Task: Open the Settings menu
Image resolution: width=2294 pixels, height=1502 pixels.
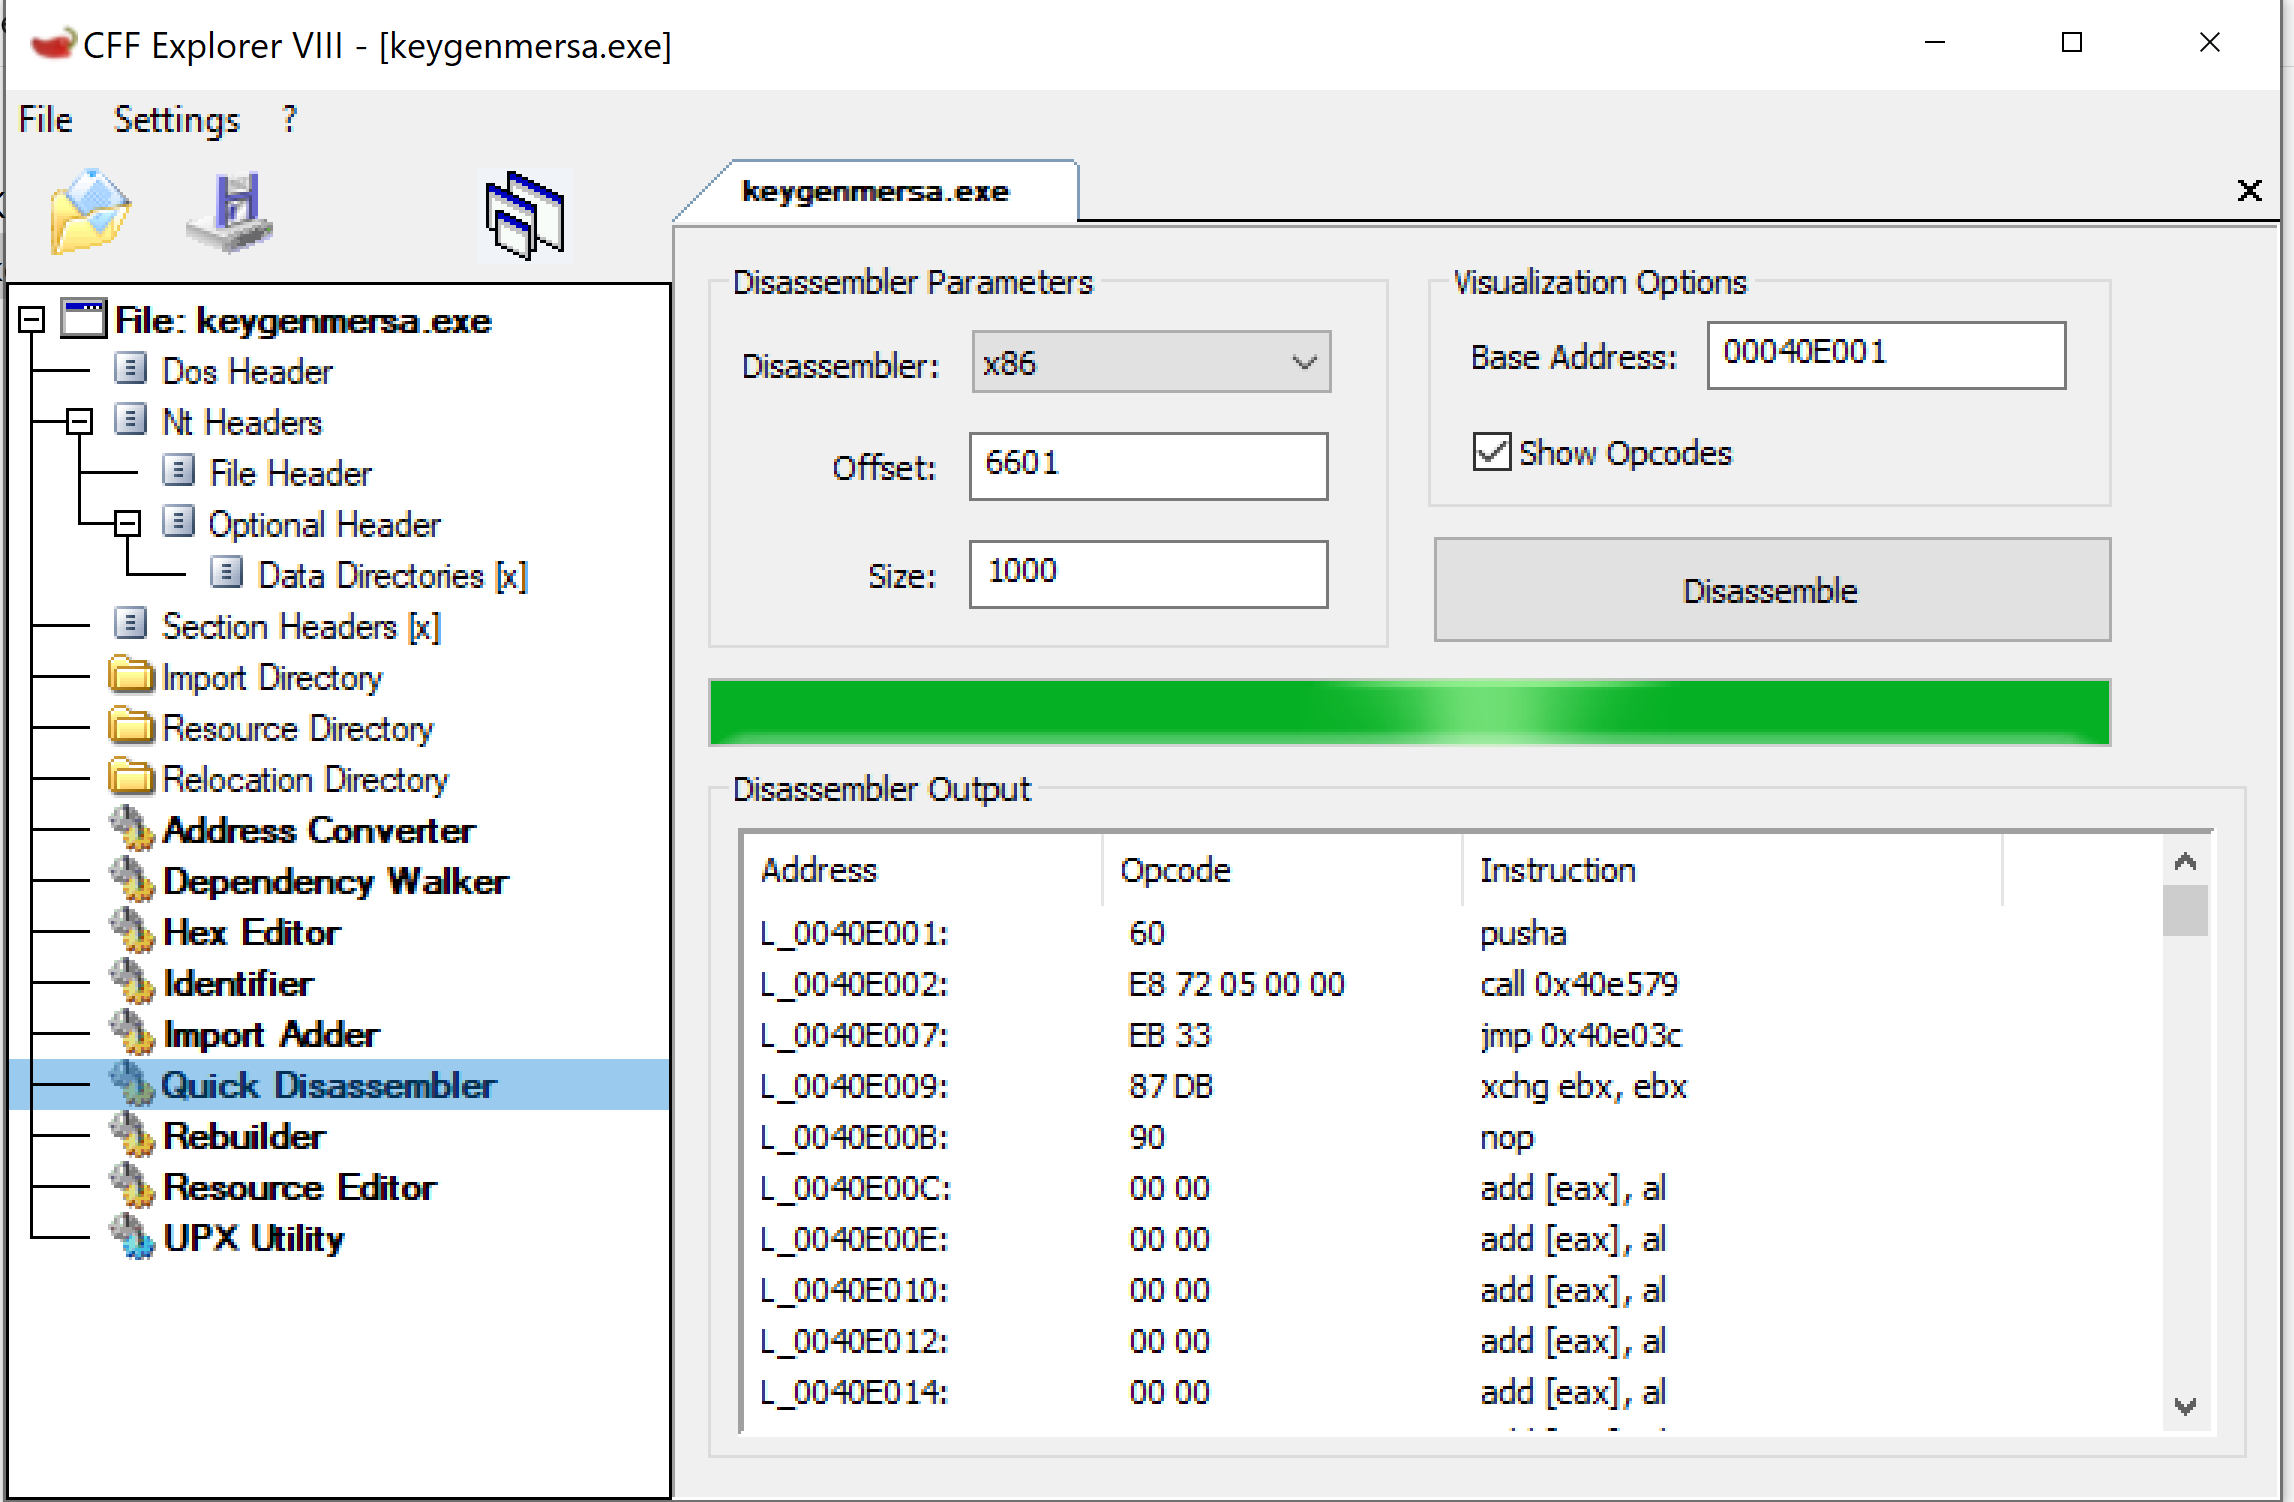Action: (177, 120)
